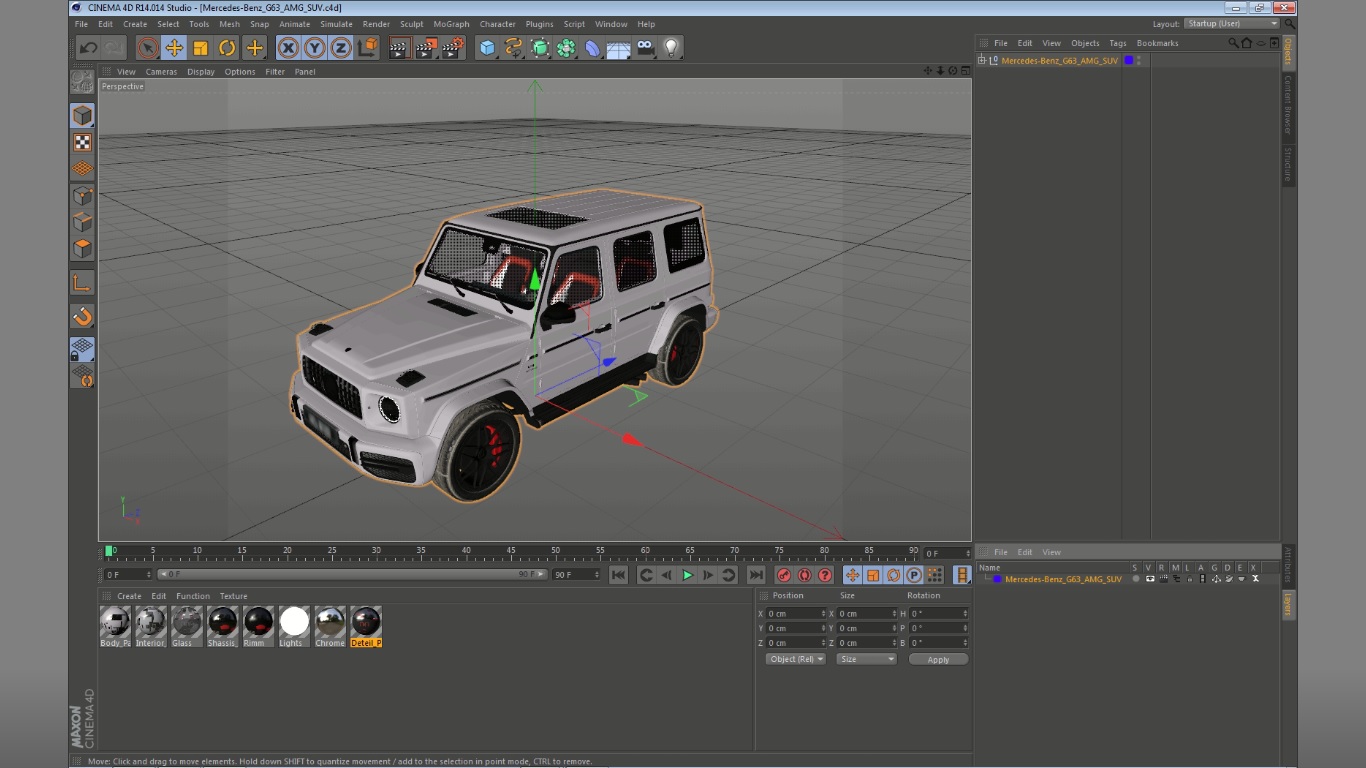
Task: Click the Light bulb icon
Action: click(x=672, y=47)
